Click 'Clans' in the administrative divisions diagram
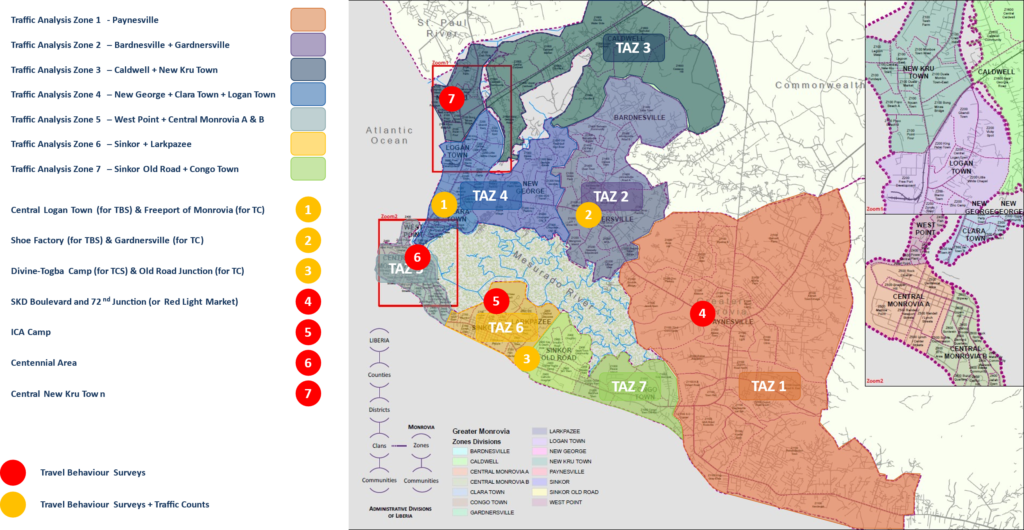The height and width of the screenshot is (530, 1024). (x=379, y=445)
